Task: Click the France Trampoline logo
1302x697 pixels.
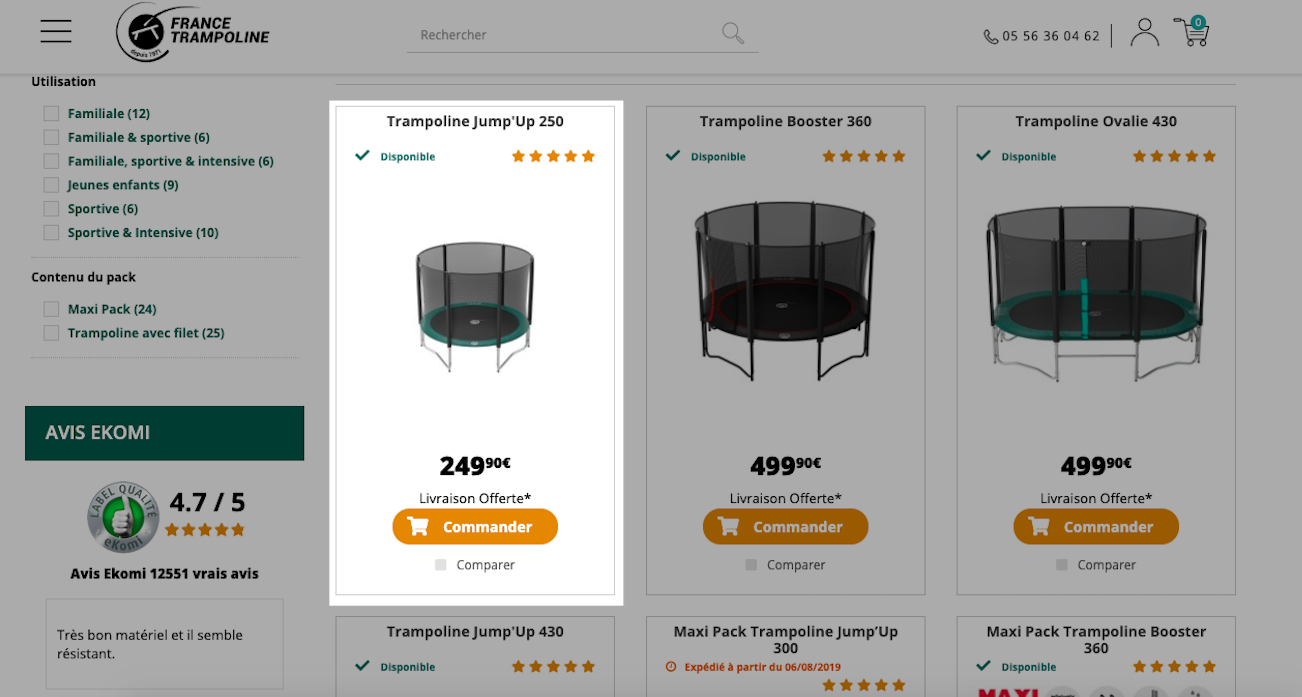Action: click(x=193, y=32)
